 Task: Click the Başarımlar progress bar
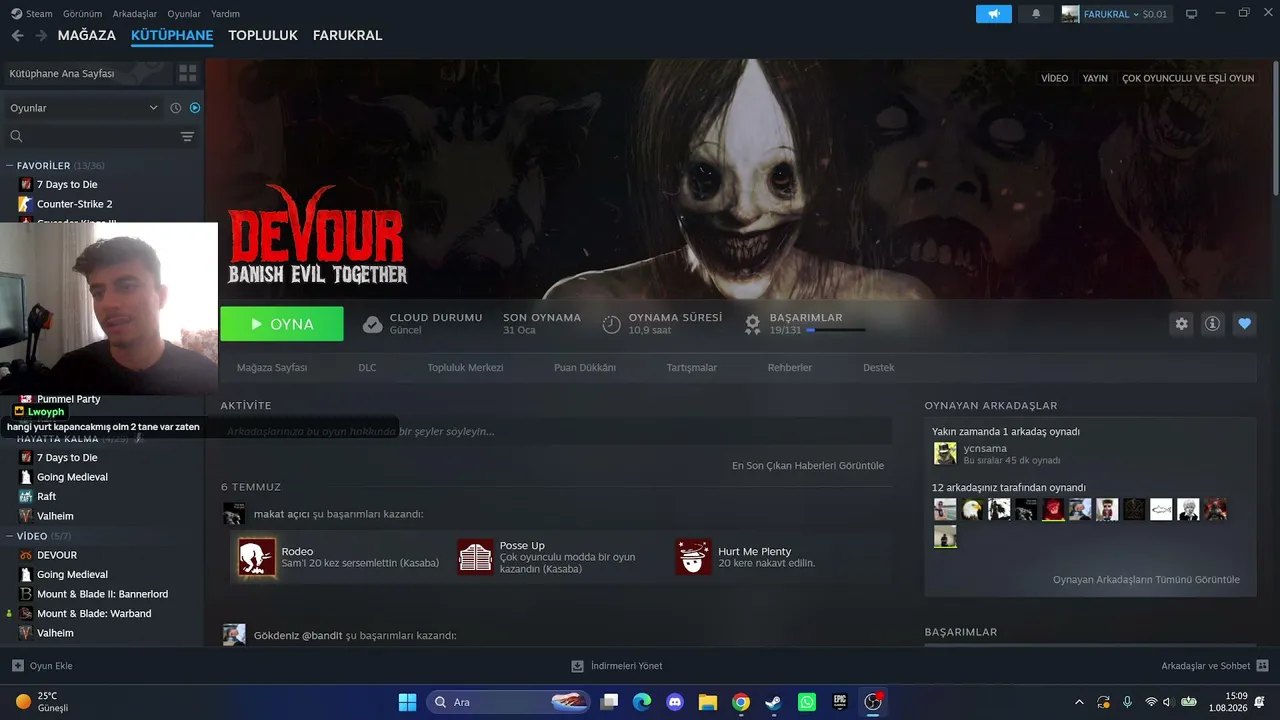[836, 330]
